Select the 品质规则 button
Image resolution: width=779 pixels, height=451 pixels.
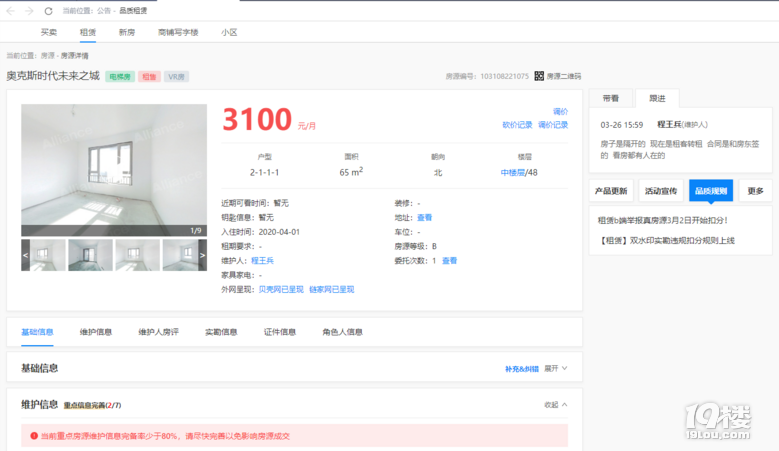click(x=710, y=191)
